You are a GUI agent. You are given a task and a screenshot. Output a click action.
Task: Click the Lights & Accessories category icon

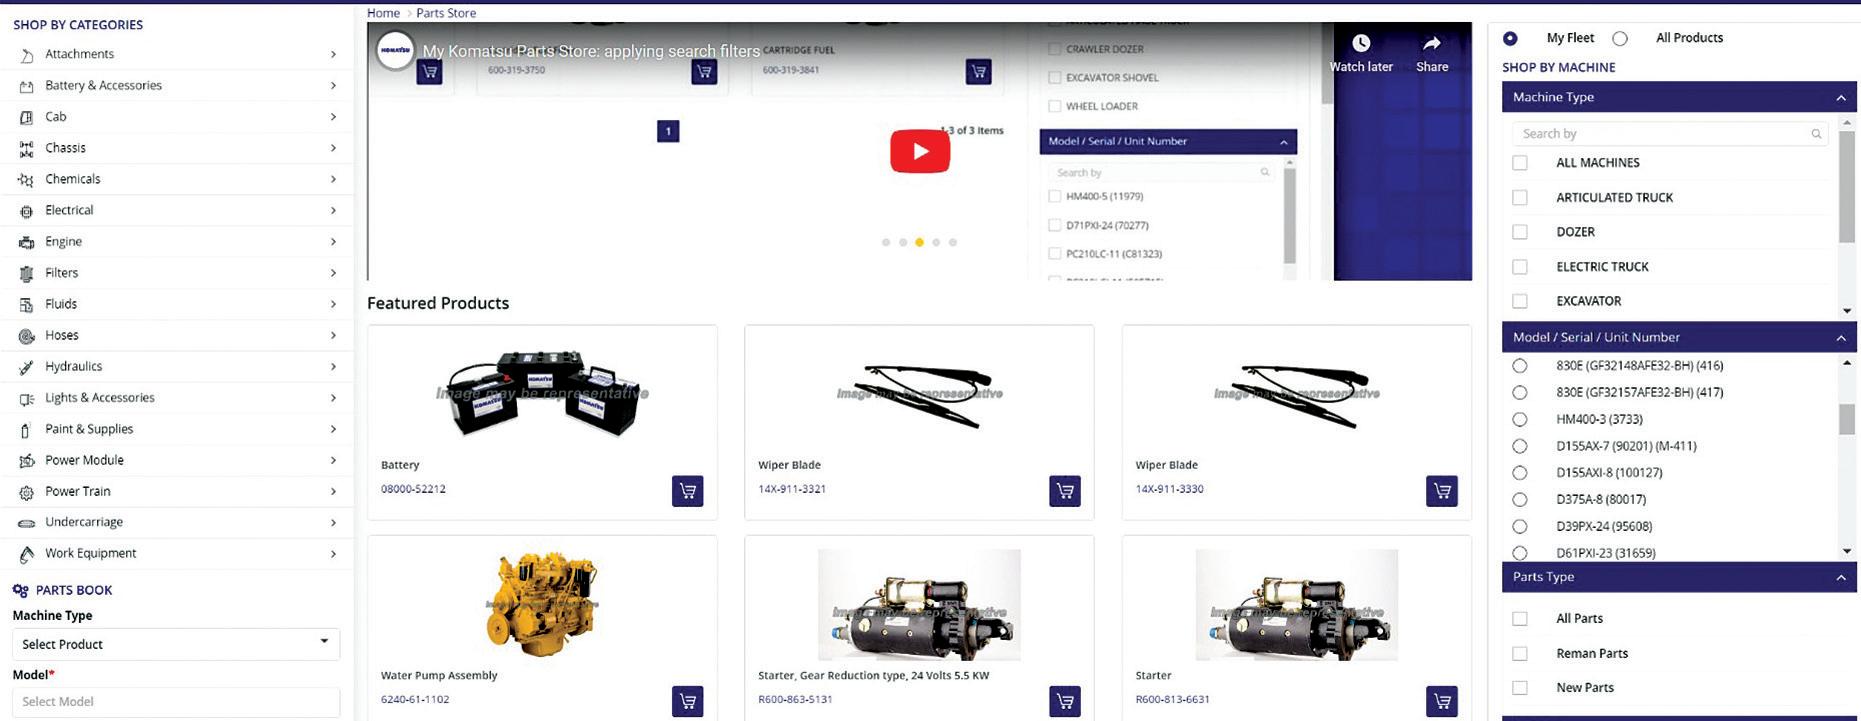tap(26, 399)
